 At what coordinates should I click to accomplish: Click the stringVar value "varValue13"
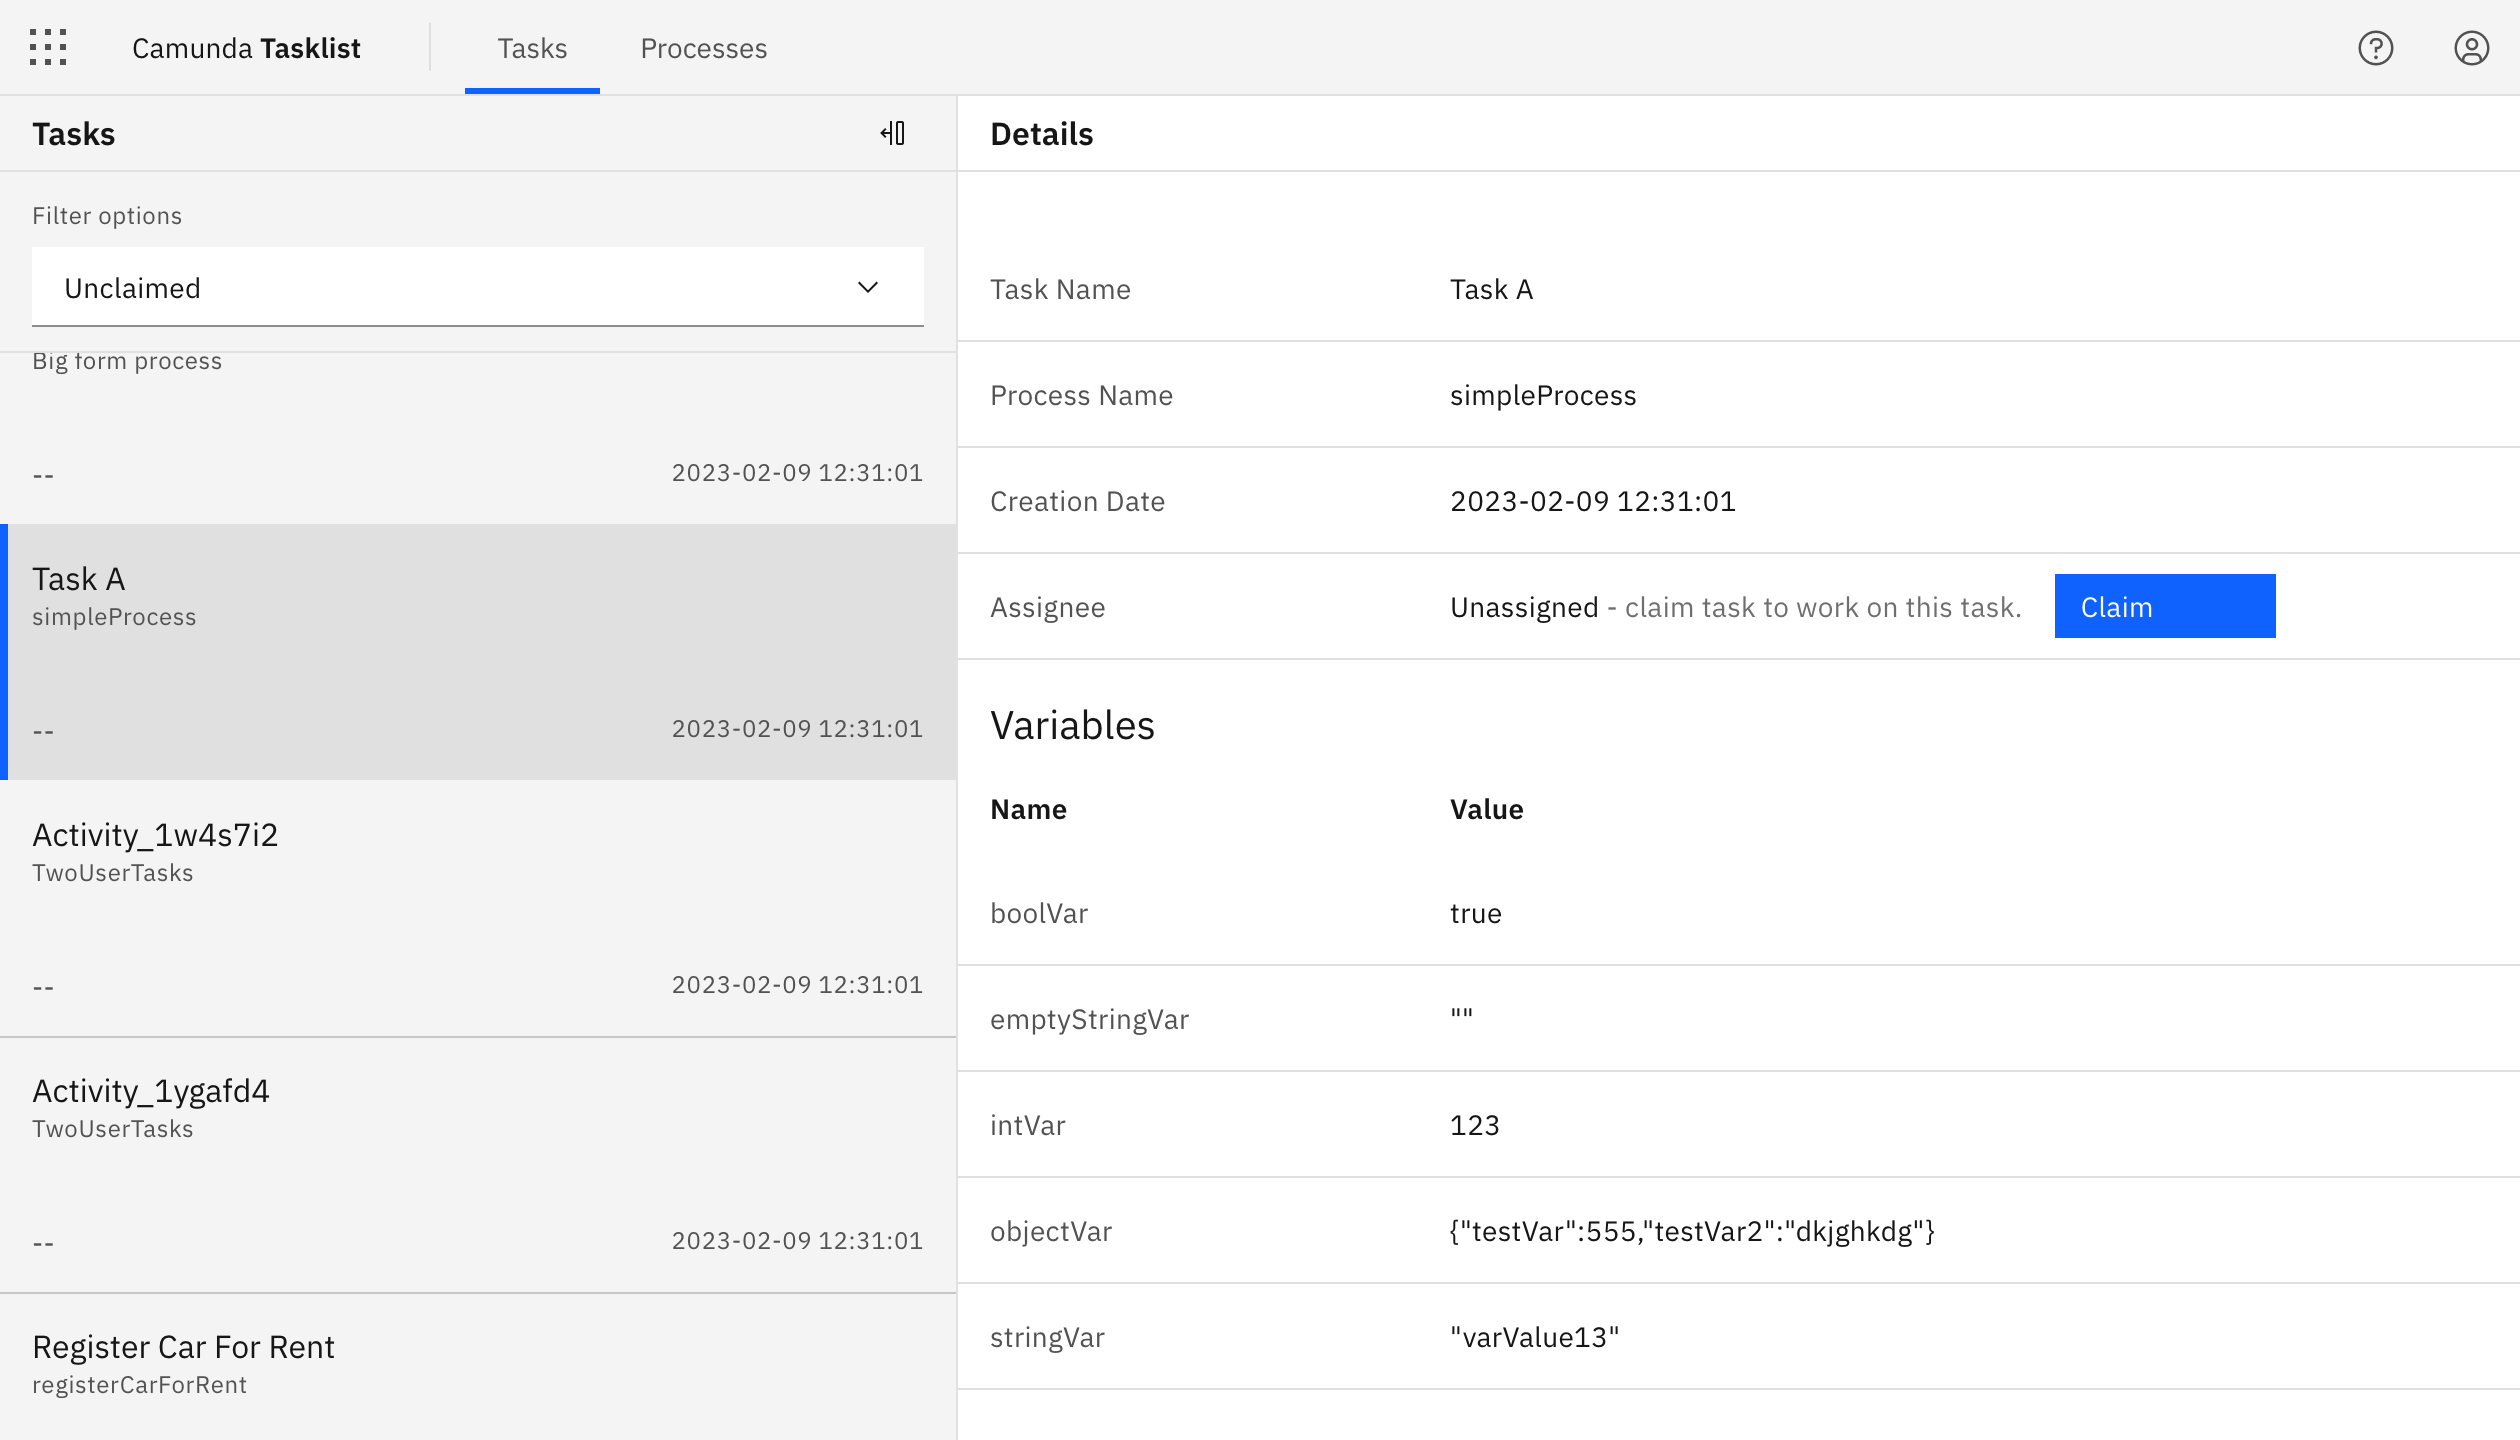1534,1337
